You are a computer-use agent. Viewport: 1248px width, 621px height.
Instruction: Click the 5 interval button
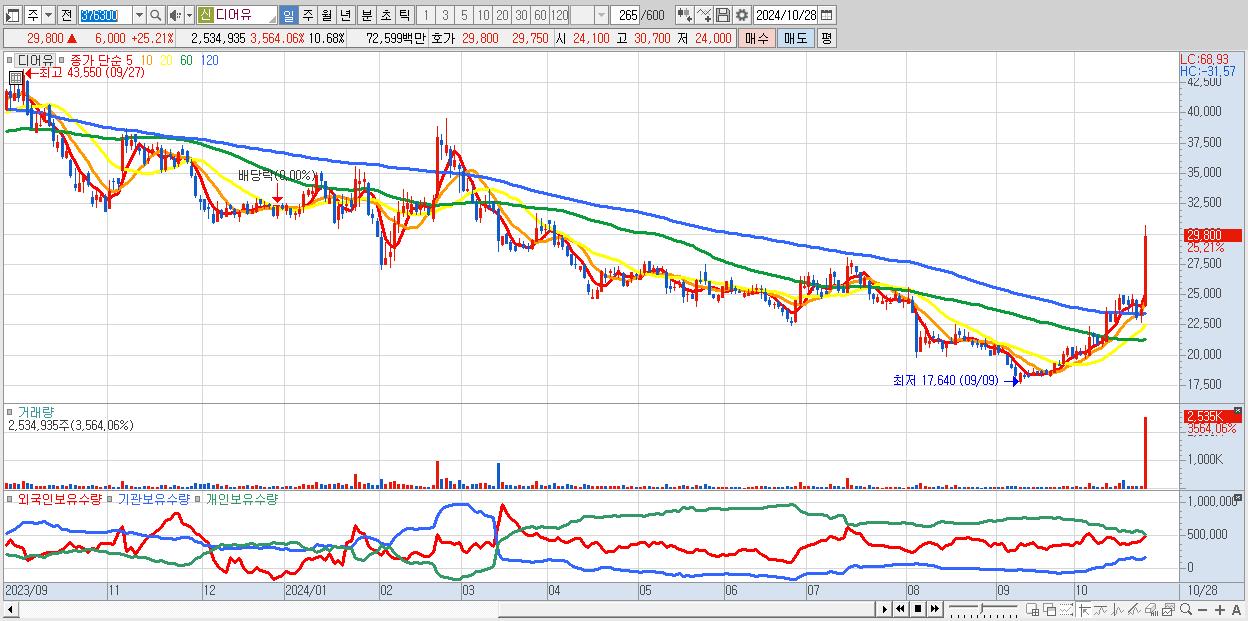[464, 16]
